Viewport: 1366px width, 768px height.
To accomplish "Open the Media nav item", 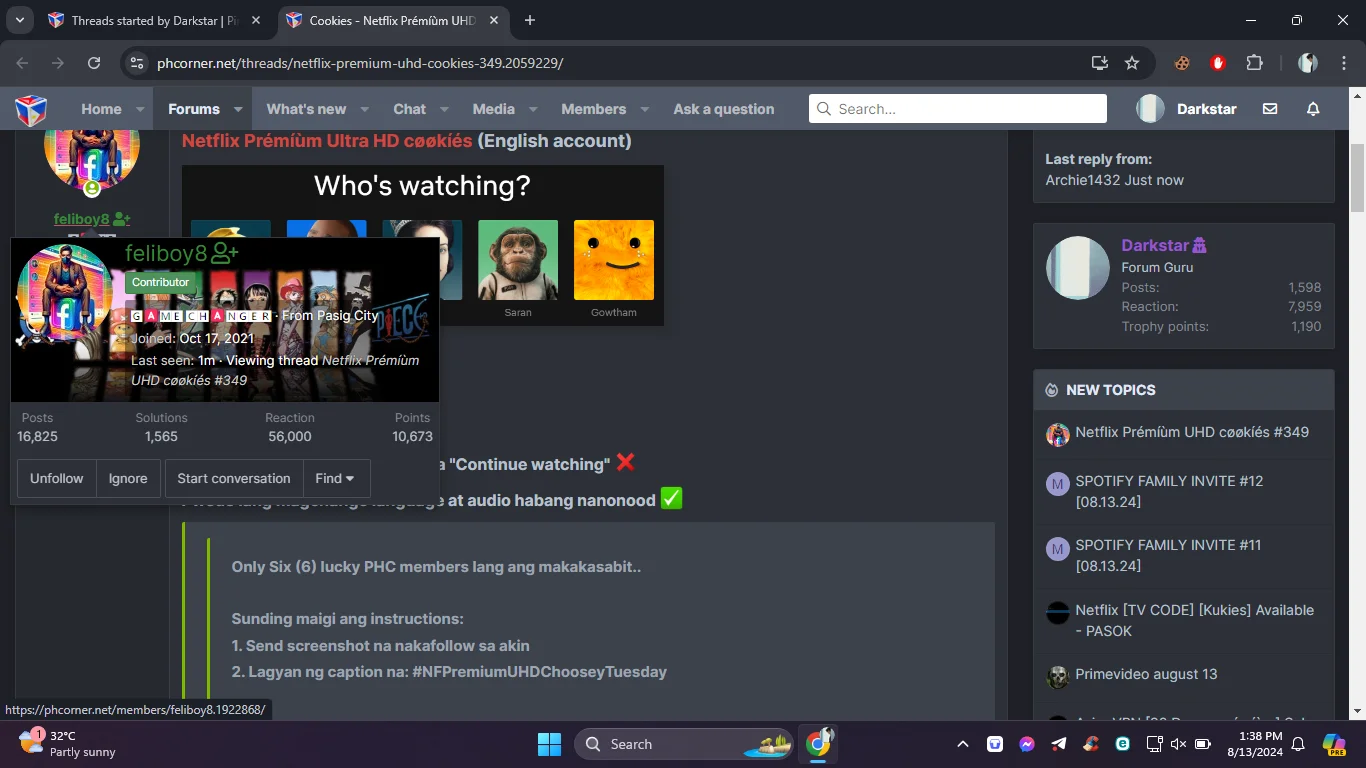I will [494, 109].
